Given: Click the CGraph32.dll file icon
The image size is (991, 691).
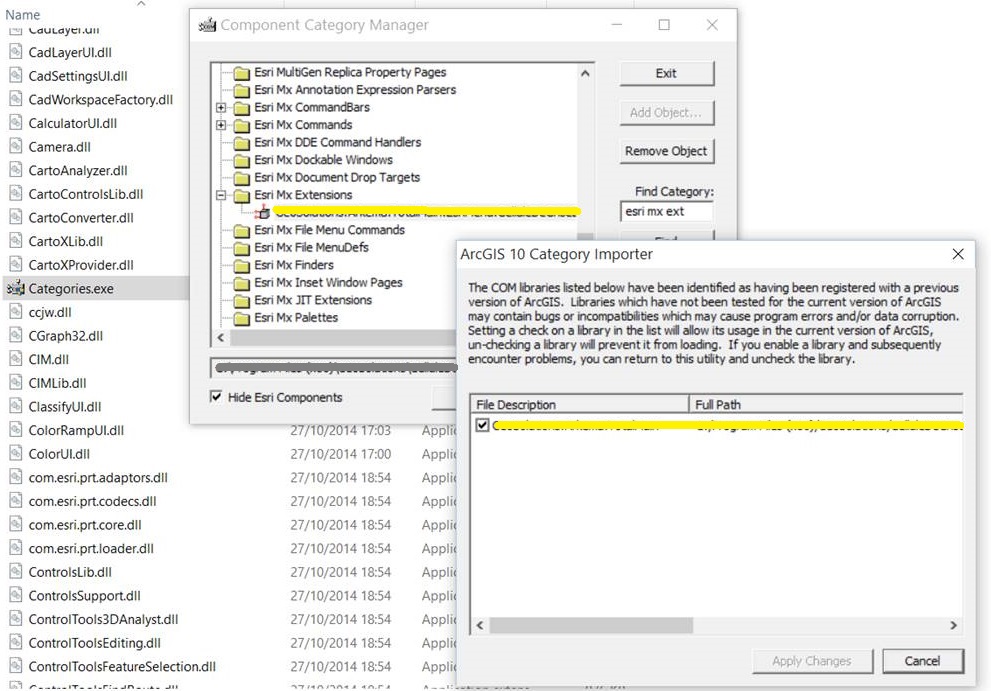Looking at the screenshot, I should (16, 335).
